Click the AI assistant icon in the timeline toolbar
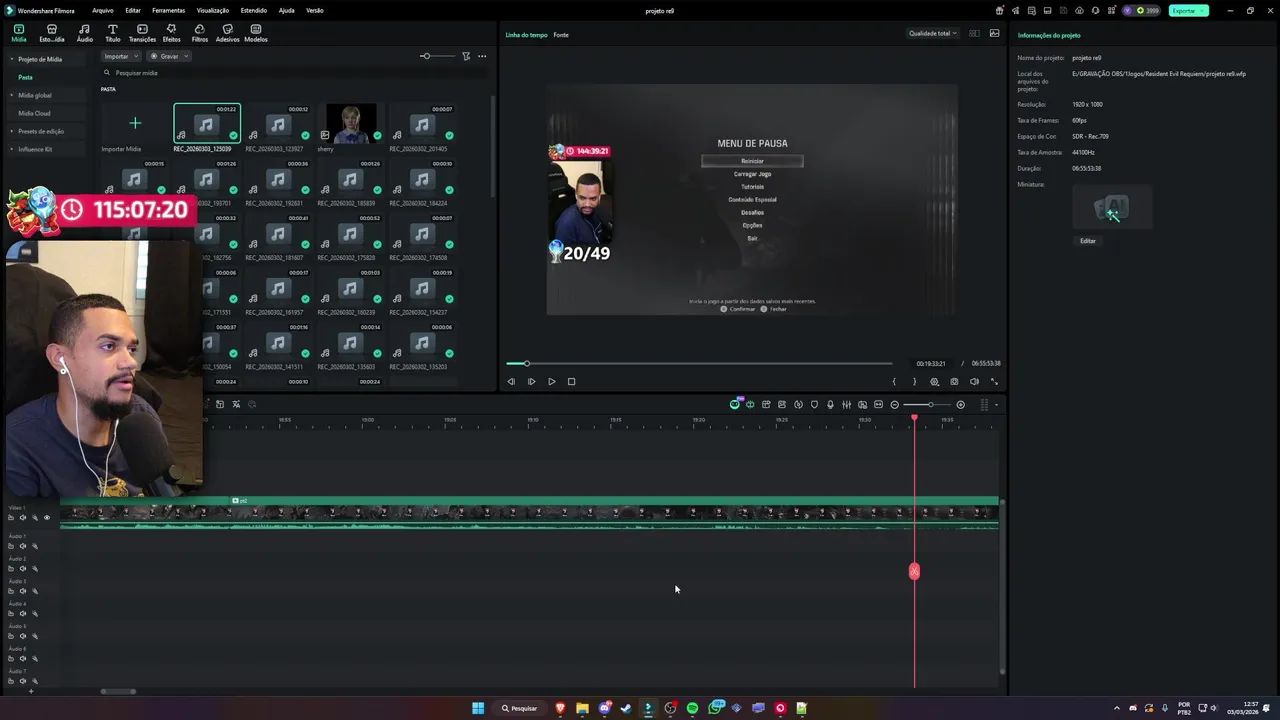Viewport: 1280px width, 720px height. tap(734, 404)
